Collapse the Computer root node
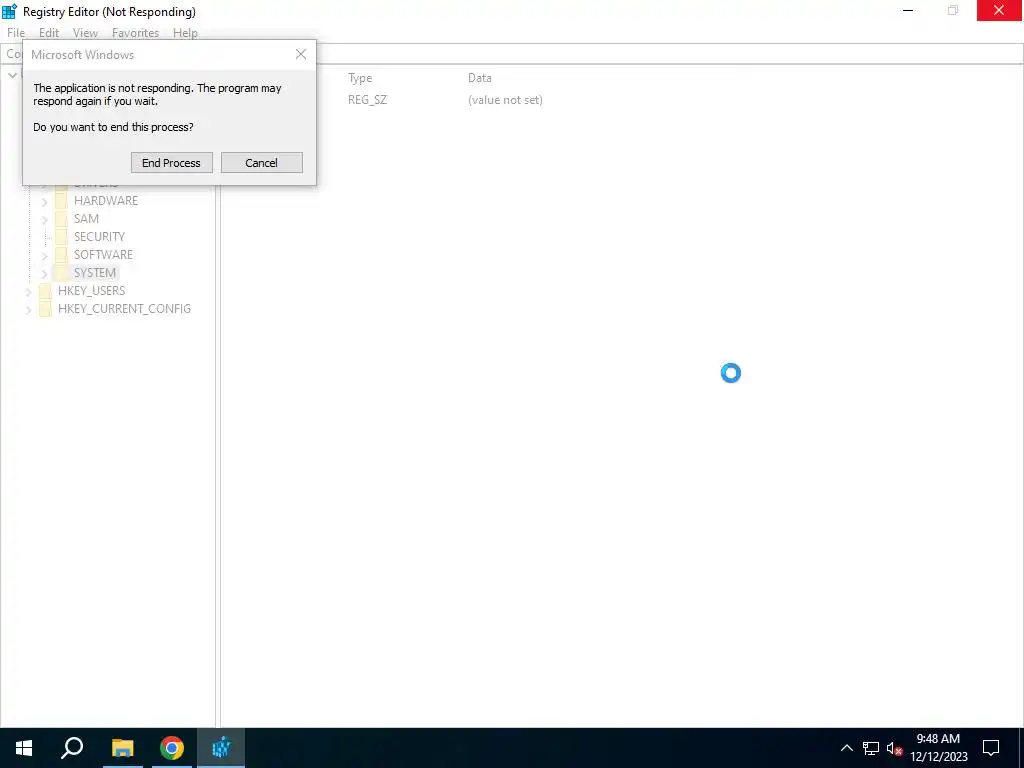 [x=12, y=76]
